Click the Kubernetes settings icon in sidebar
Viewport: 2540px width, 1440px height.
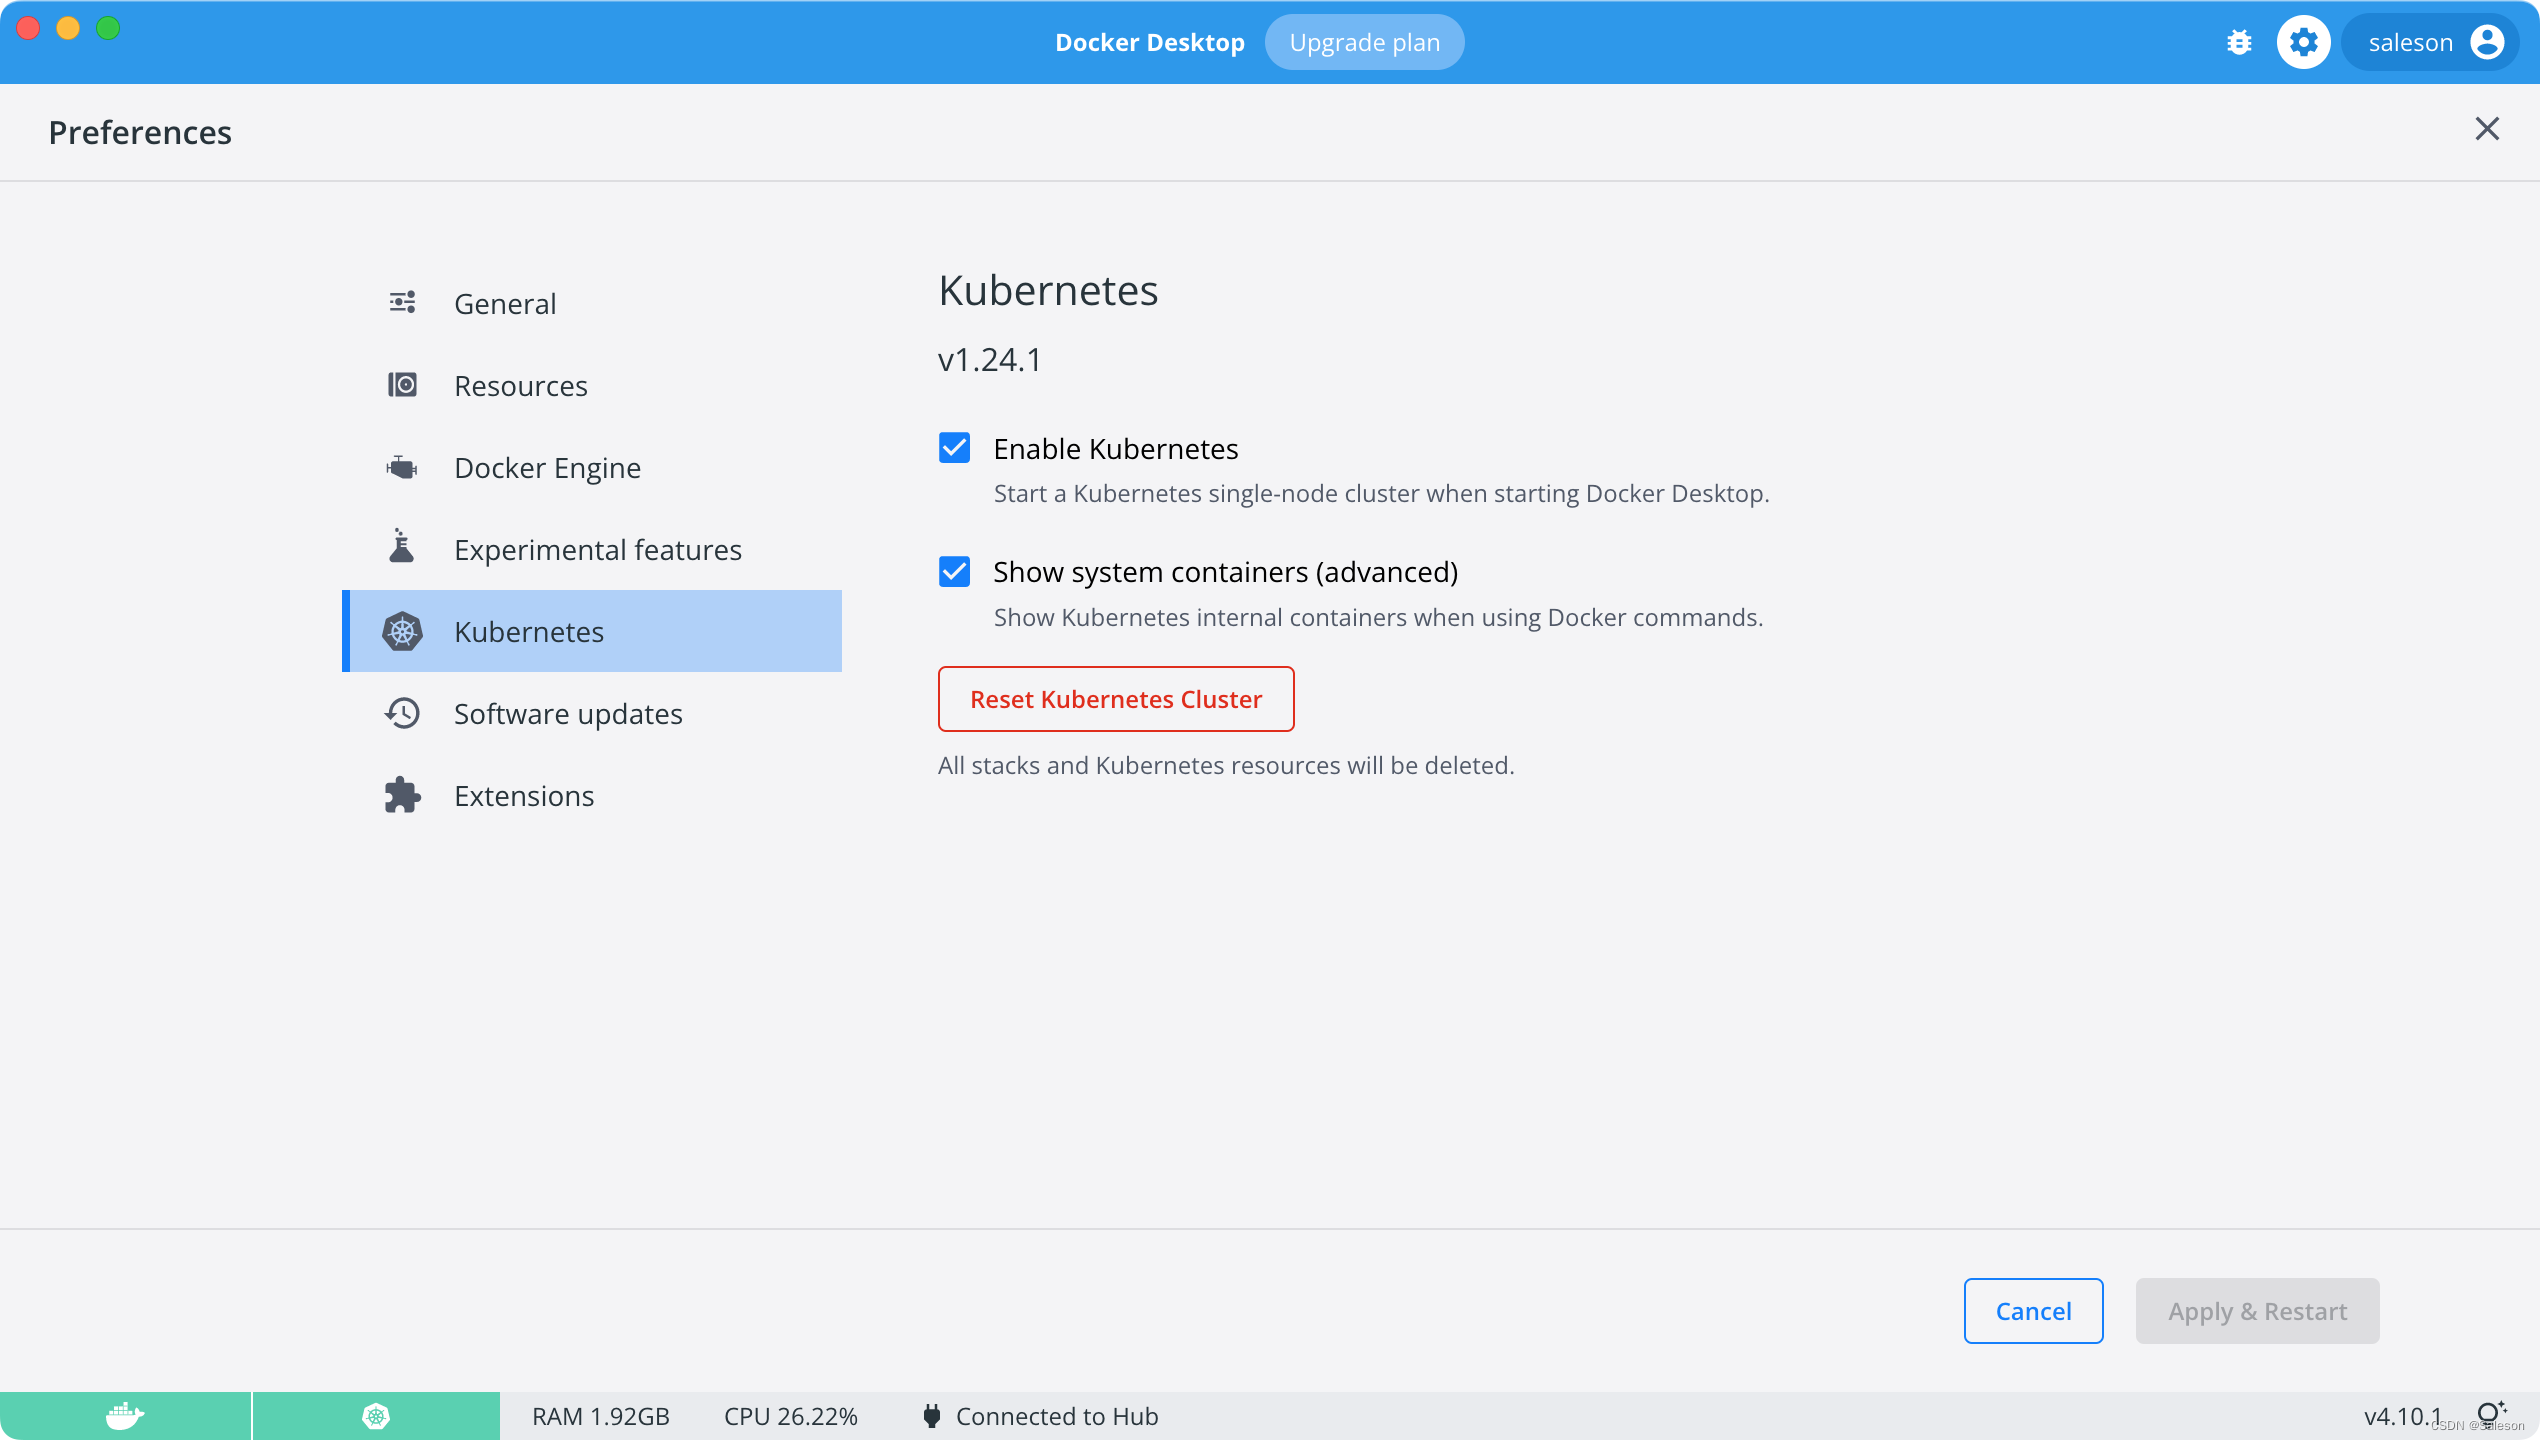401,632
